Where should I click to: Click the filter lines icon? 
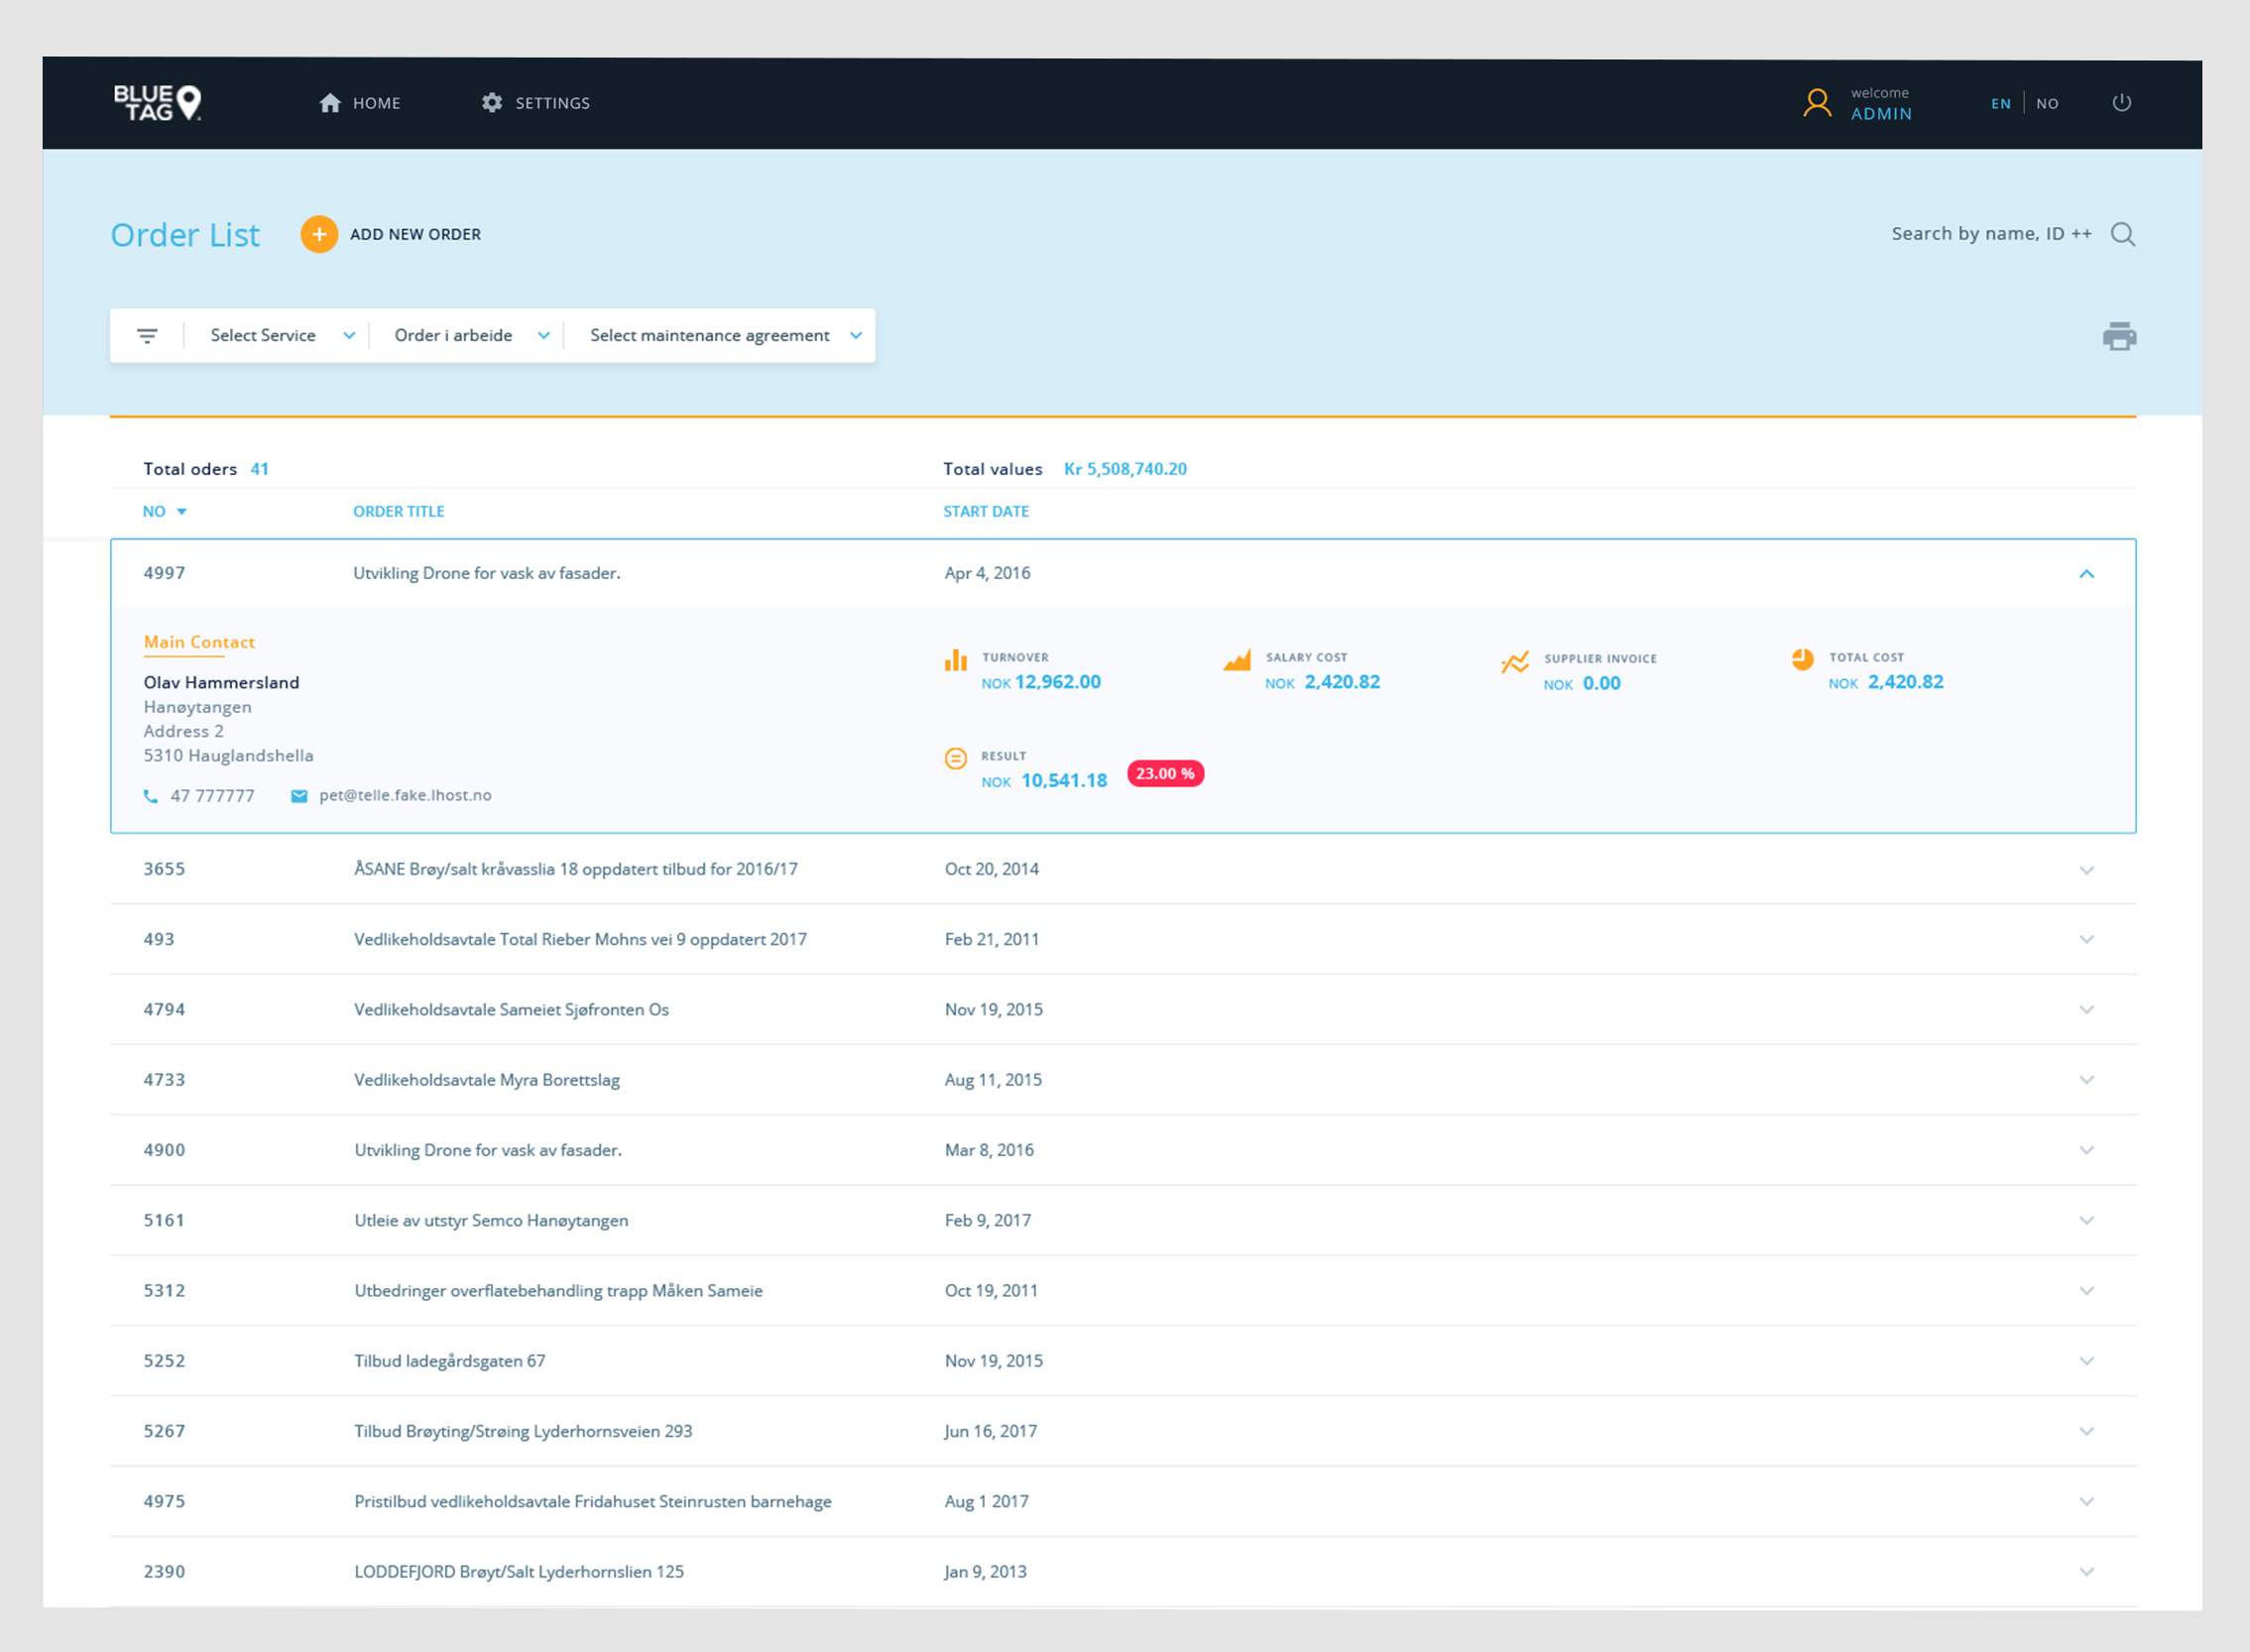[147, 336]
